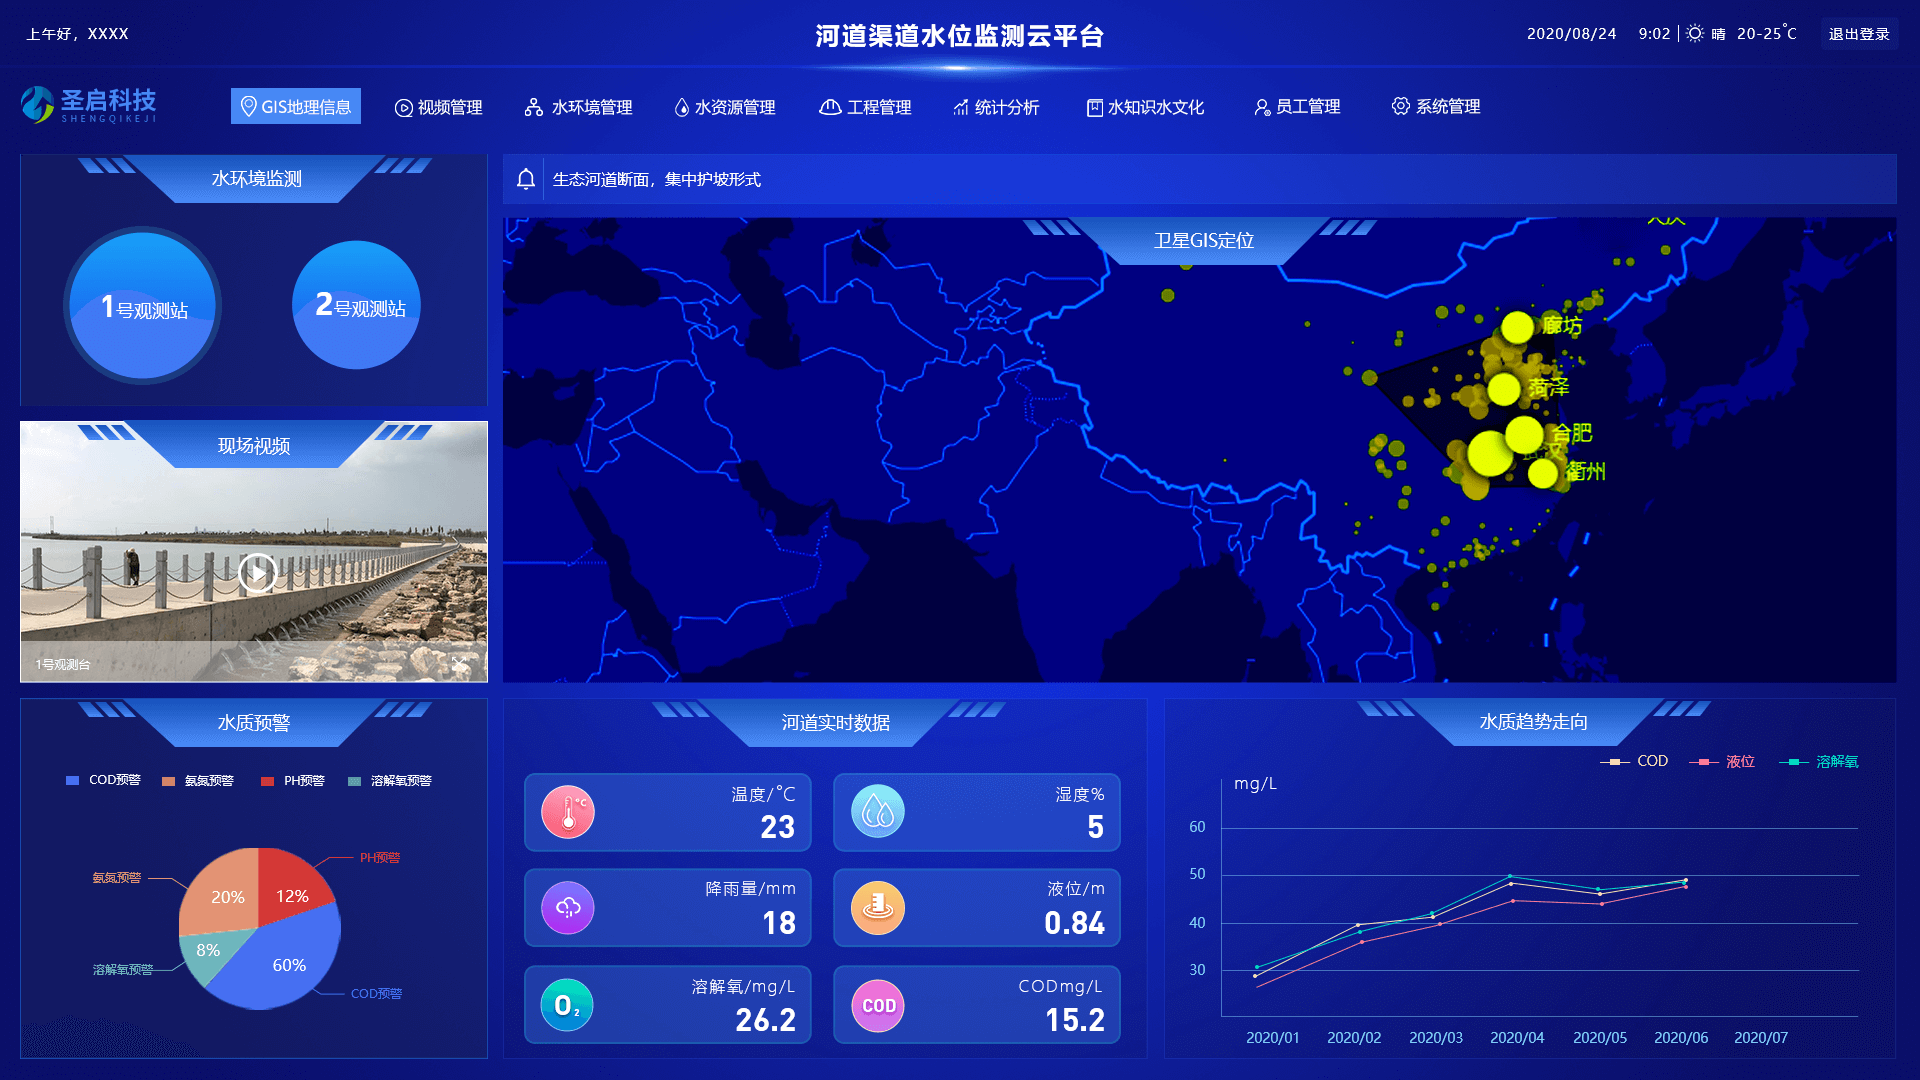Click the humidity droplets icon

tap(878, 811)
